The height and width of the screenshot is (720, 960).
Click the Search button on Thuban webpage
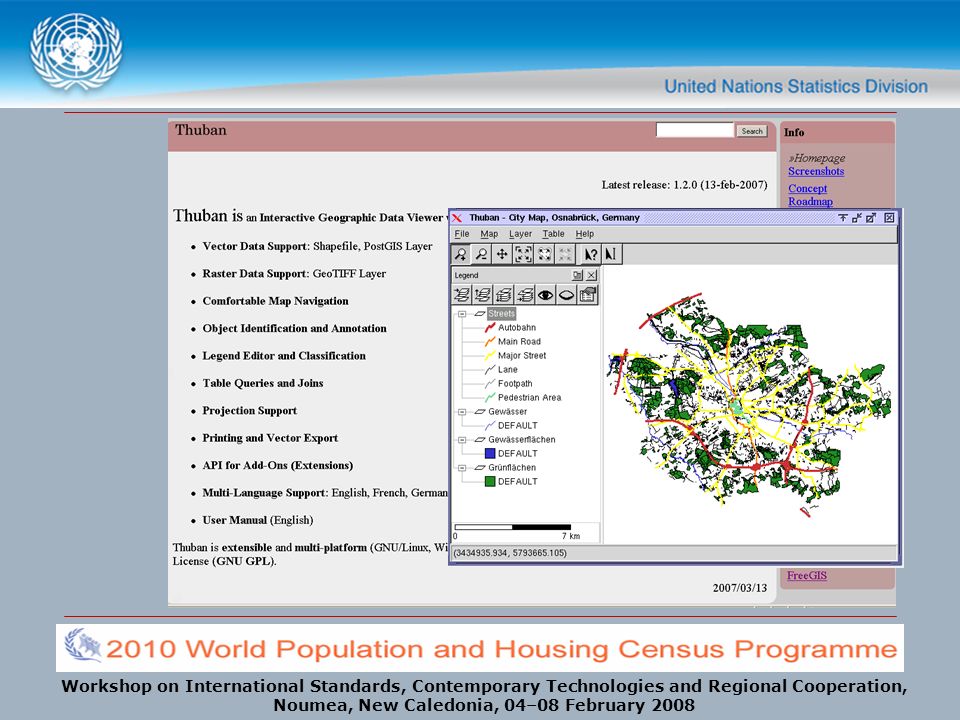click(752, 131)
